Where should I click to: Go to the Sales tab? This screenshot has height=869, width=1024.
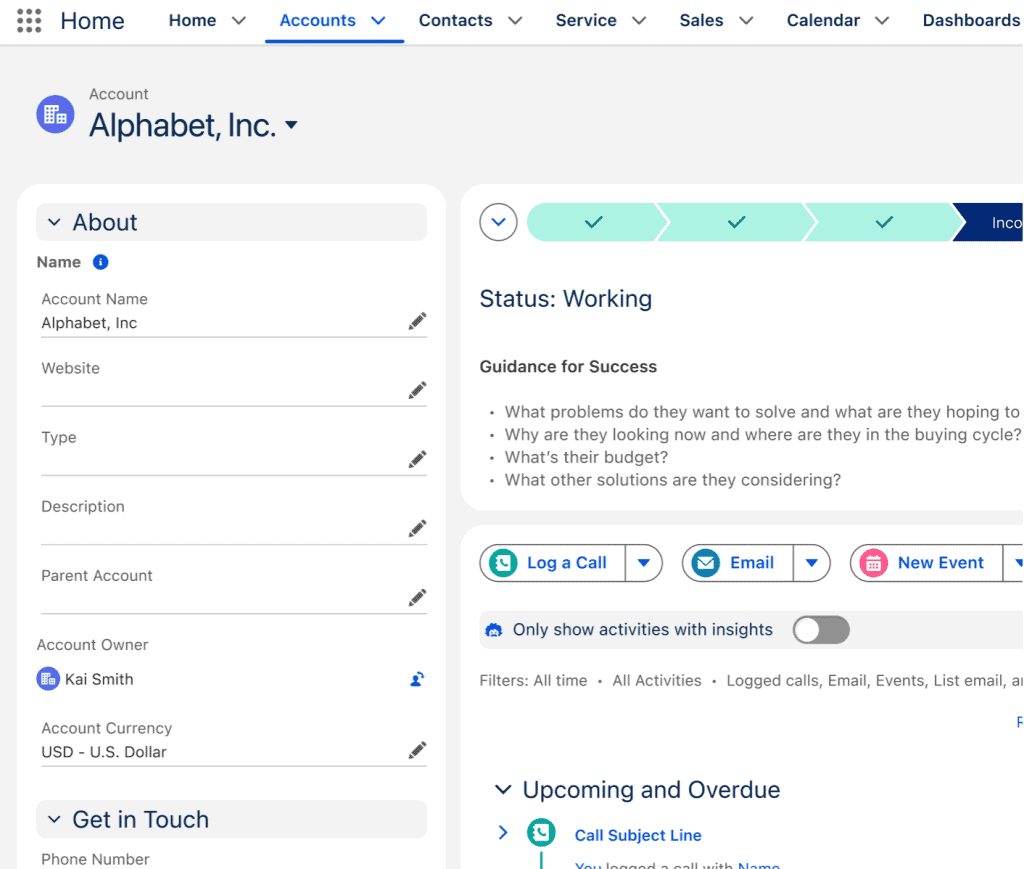tap(701, 21)
